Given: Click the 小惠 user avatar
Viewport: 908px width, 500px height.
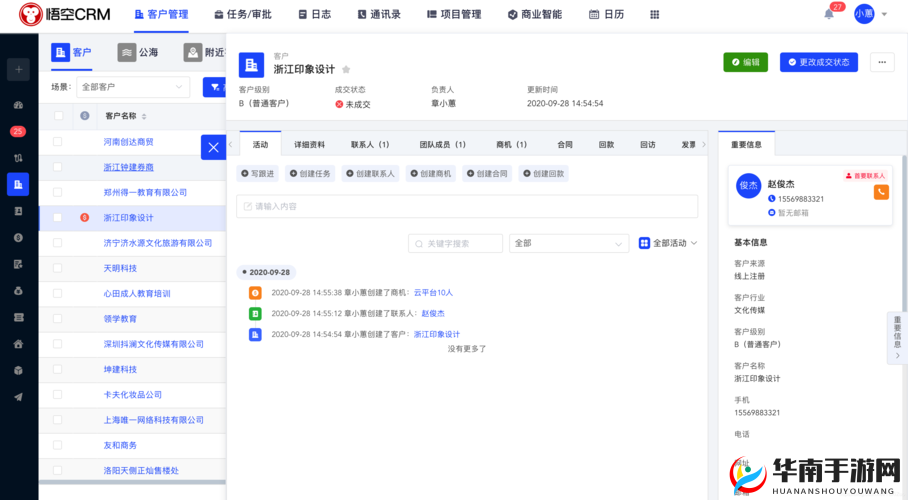Looking at the screenshot, I should 864,14.
